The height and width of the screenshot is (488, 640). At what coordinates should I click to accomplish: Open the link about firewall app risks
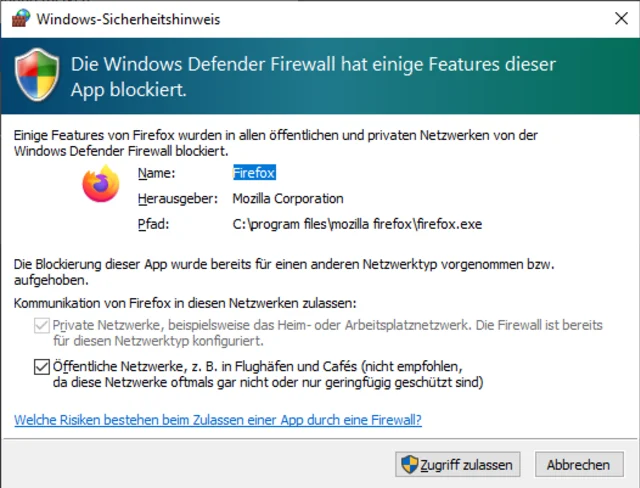(217, 420)
